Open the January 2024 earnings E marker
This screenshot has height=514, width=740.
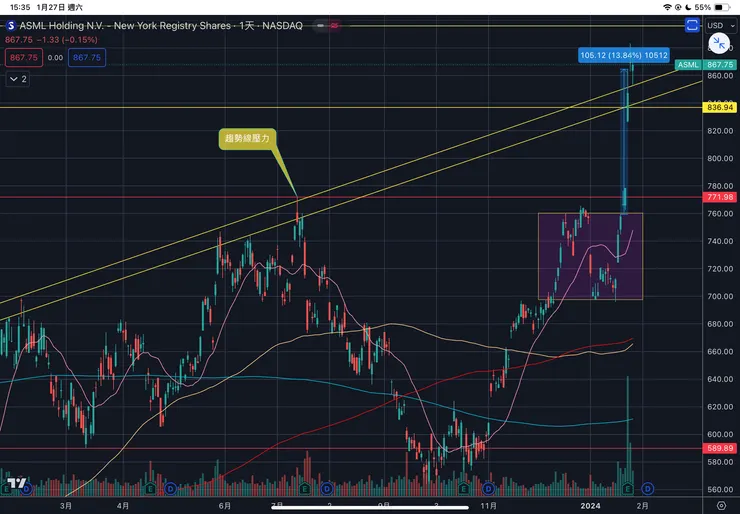tap(628, 489)
